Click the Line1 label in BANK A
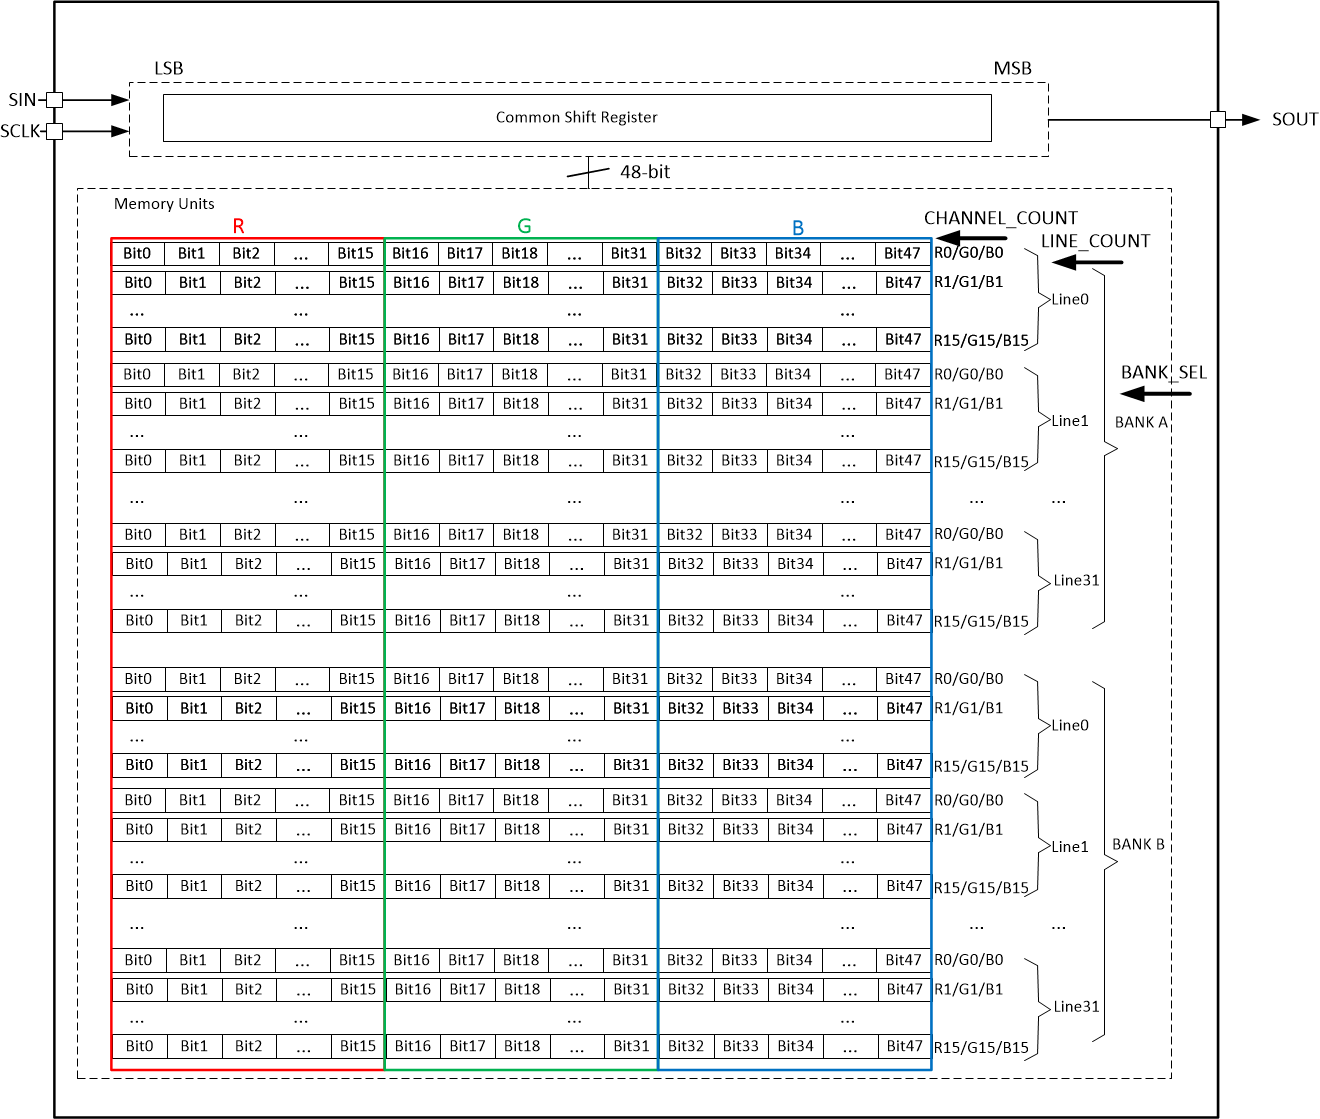The height and width of the screenshot is (1119, 1320). click(1070, 421)
